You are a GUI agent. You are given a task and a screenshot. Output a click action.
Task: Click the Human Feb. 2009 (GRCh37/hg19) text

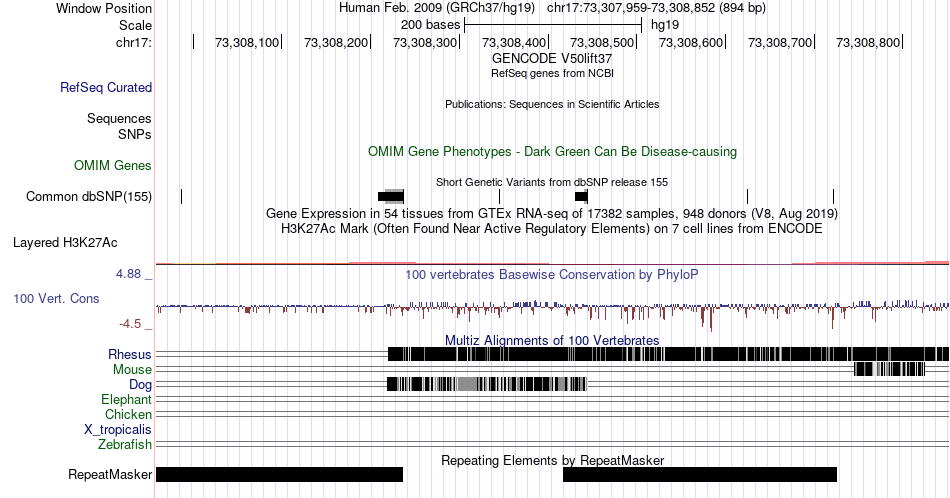pyautogui.click(x=437, y=8)
